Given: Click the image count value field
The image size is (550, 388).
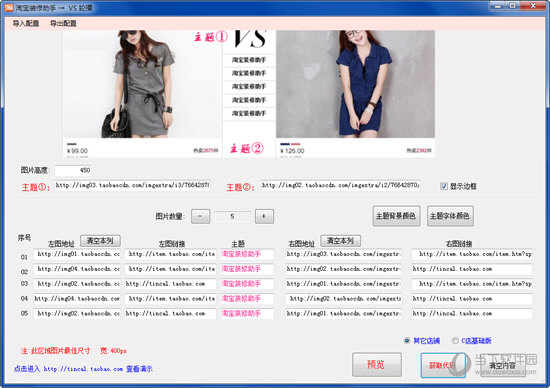Looking at the screenshot, I should (x=232, y=216).
